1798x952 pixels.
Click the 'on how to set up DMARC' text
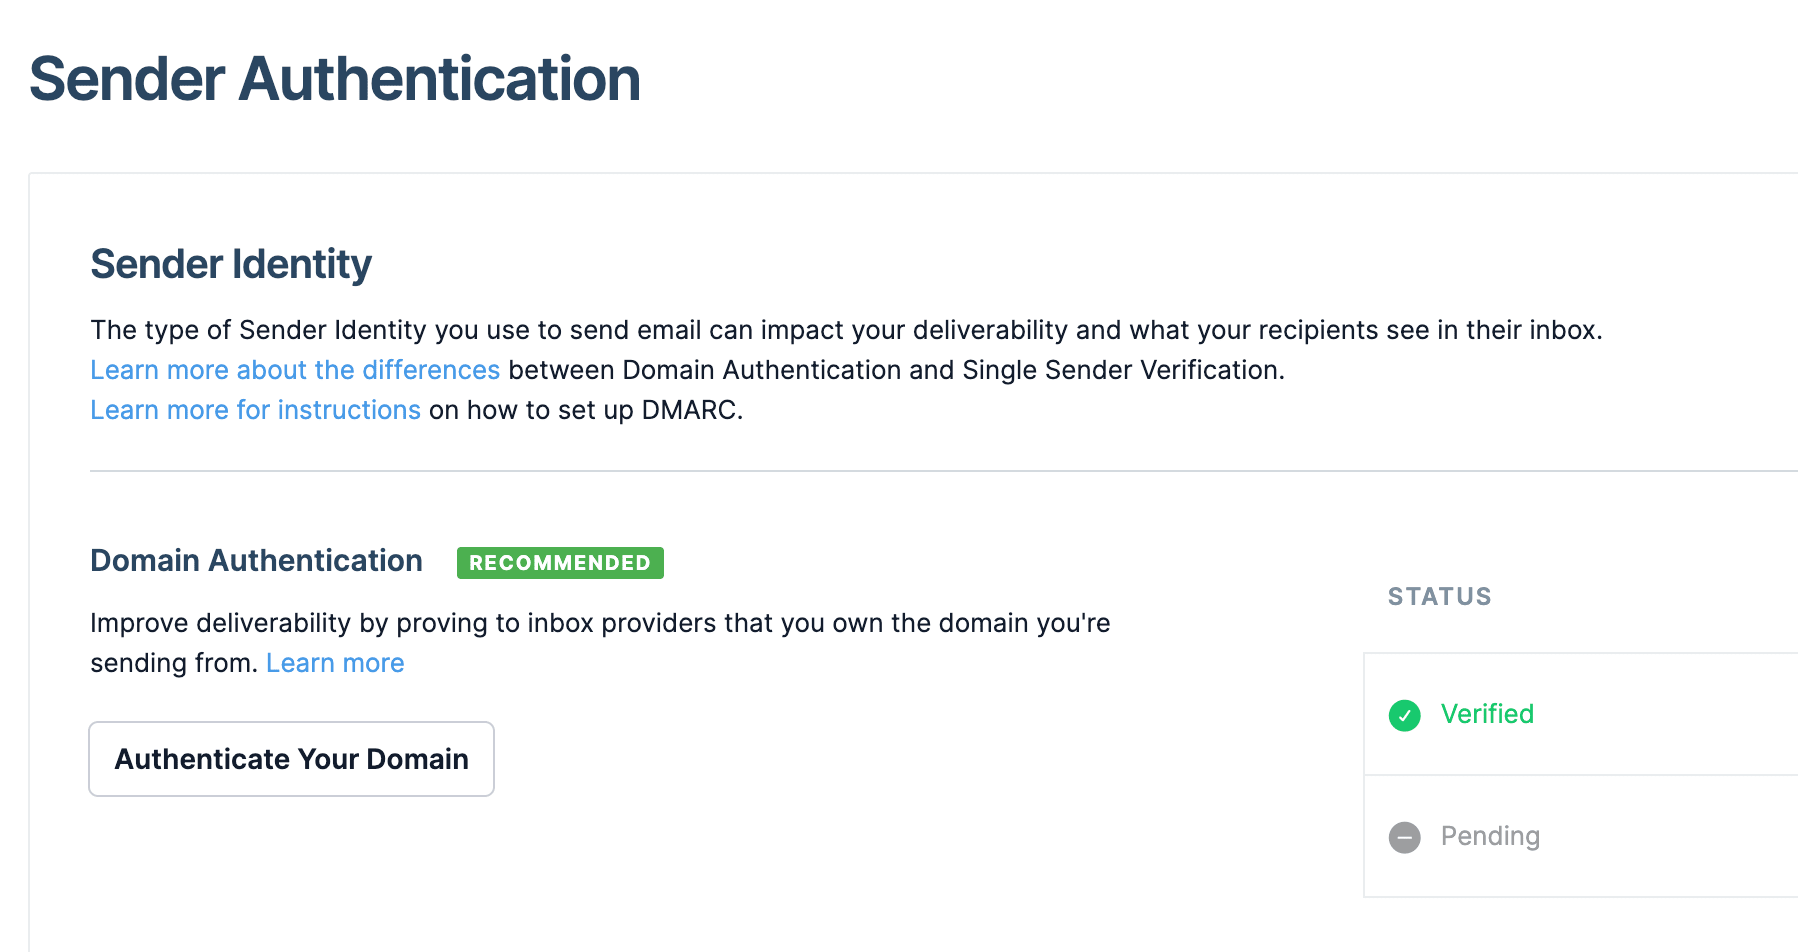pos(586,410)
